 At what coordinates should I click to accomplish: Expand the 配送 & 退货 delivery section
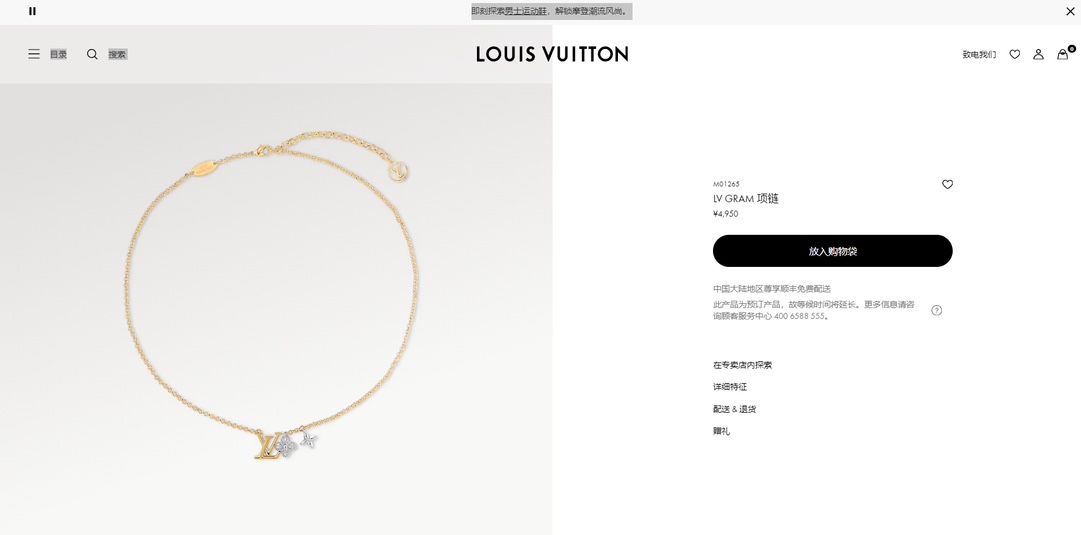[x=734, y=410]
